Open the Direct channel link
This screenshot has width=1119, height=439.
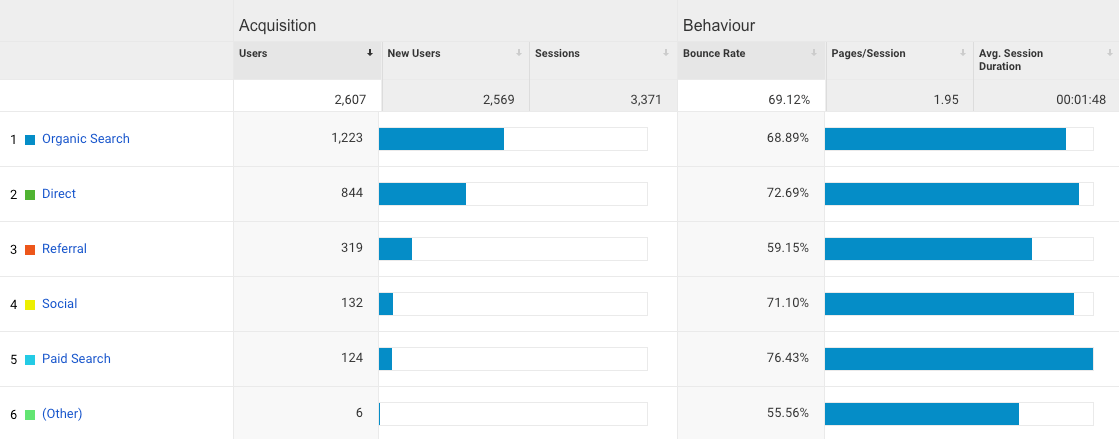(59, 193)
